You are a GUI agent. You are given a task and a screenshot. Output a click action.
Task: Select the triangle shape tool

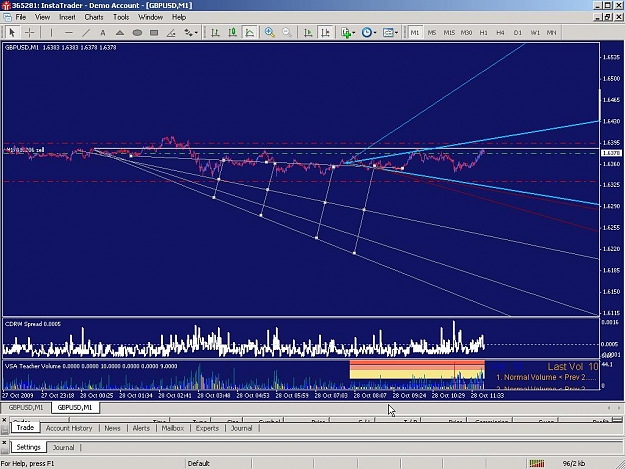coord(120,33)
